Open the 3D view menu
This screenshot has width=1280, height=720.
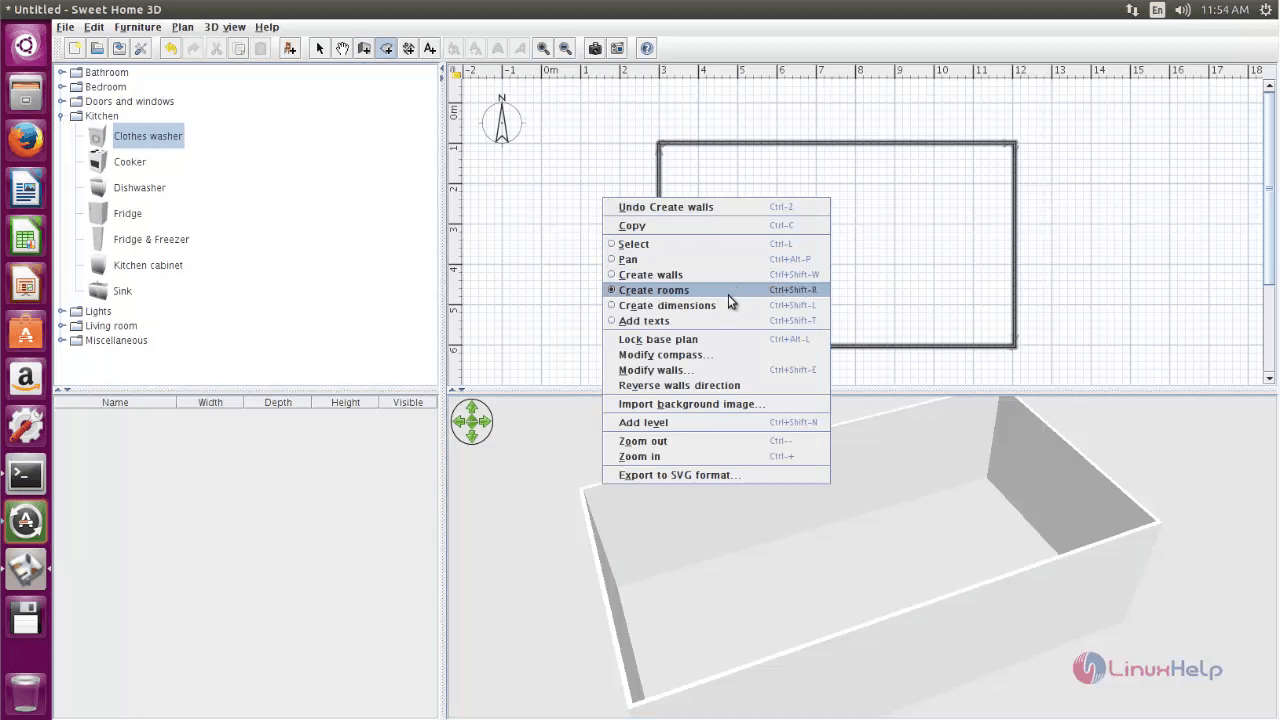tap(225, 27)
